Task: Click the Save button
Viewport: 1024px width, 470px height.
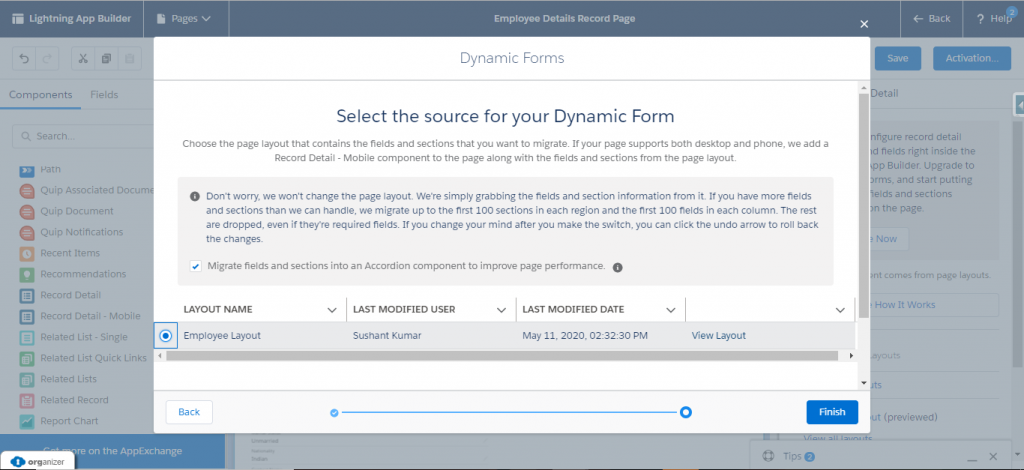Action: click(897, 58)
